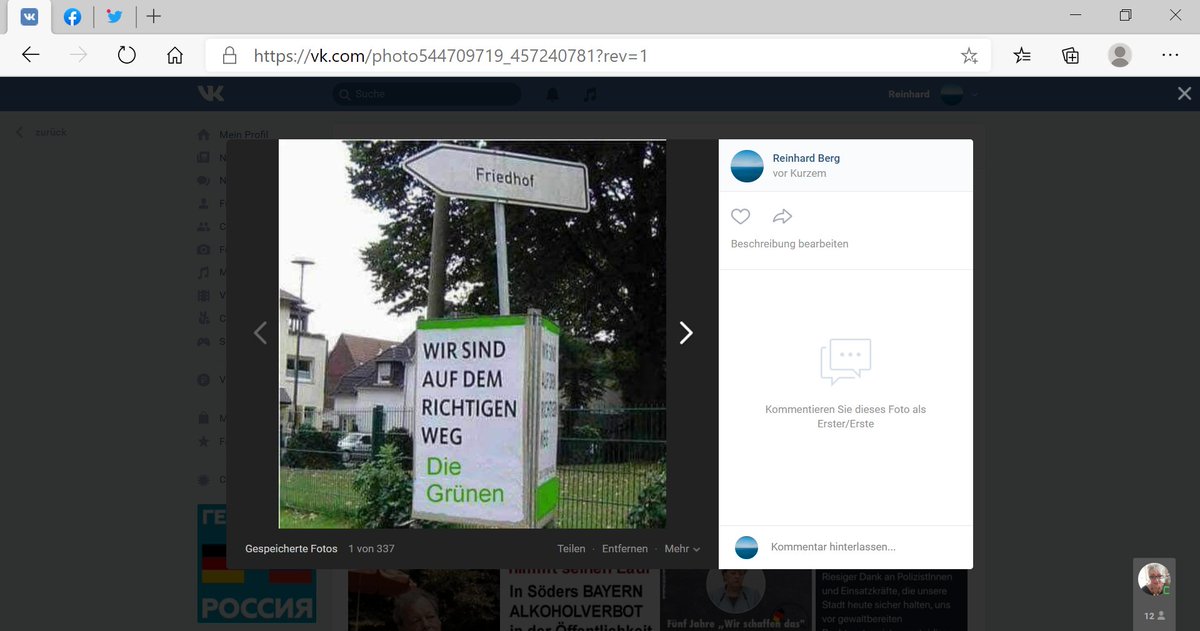
Task: Switch to the Facebook browser tab
Action: [x=72, y=16]
